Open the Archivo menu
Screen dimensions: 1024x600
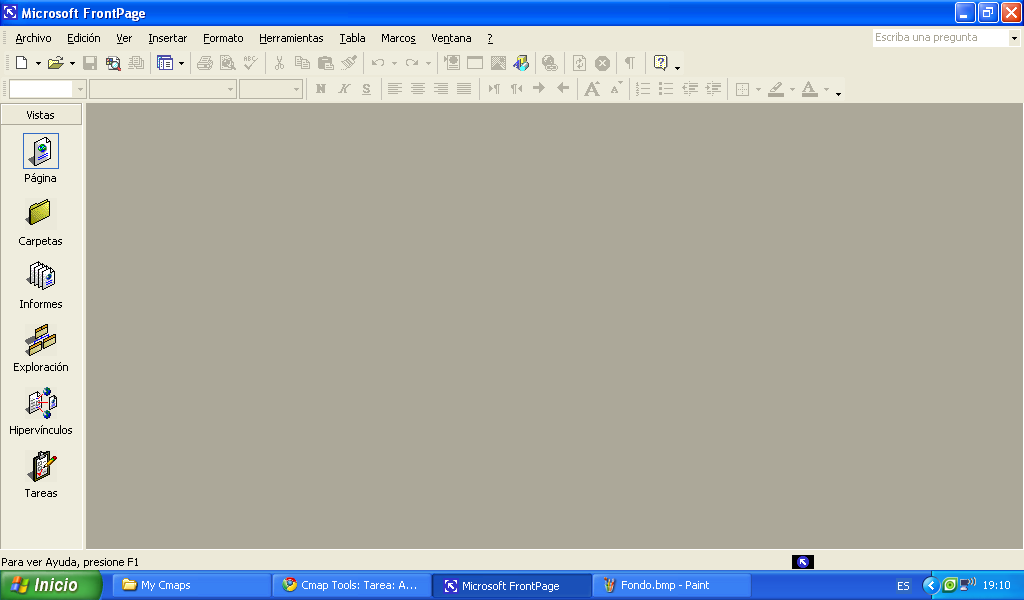(x=33, y=38)
